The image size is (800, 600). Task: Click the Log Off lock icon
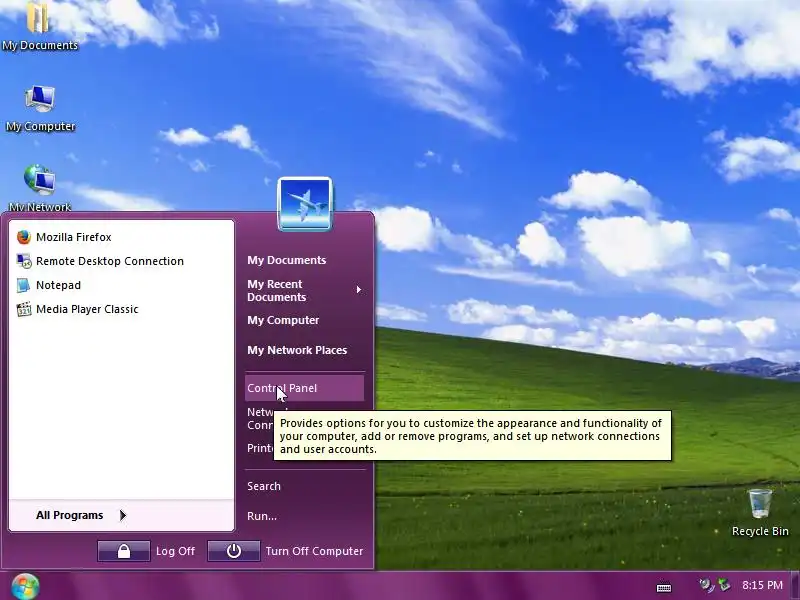coord(123,551)
